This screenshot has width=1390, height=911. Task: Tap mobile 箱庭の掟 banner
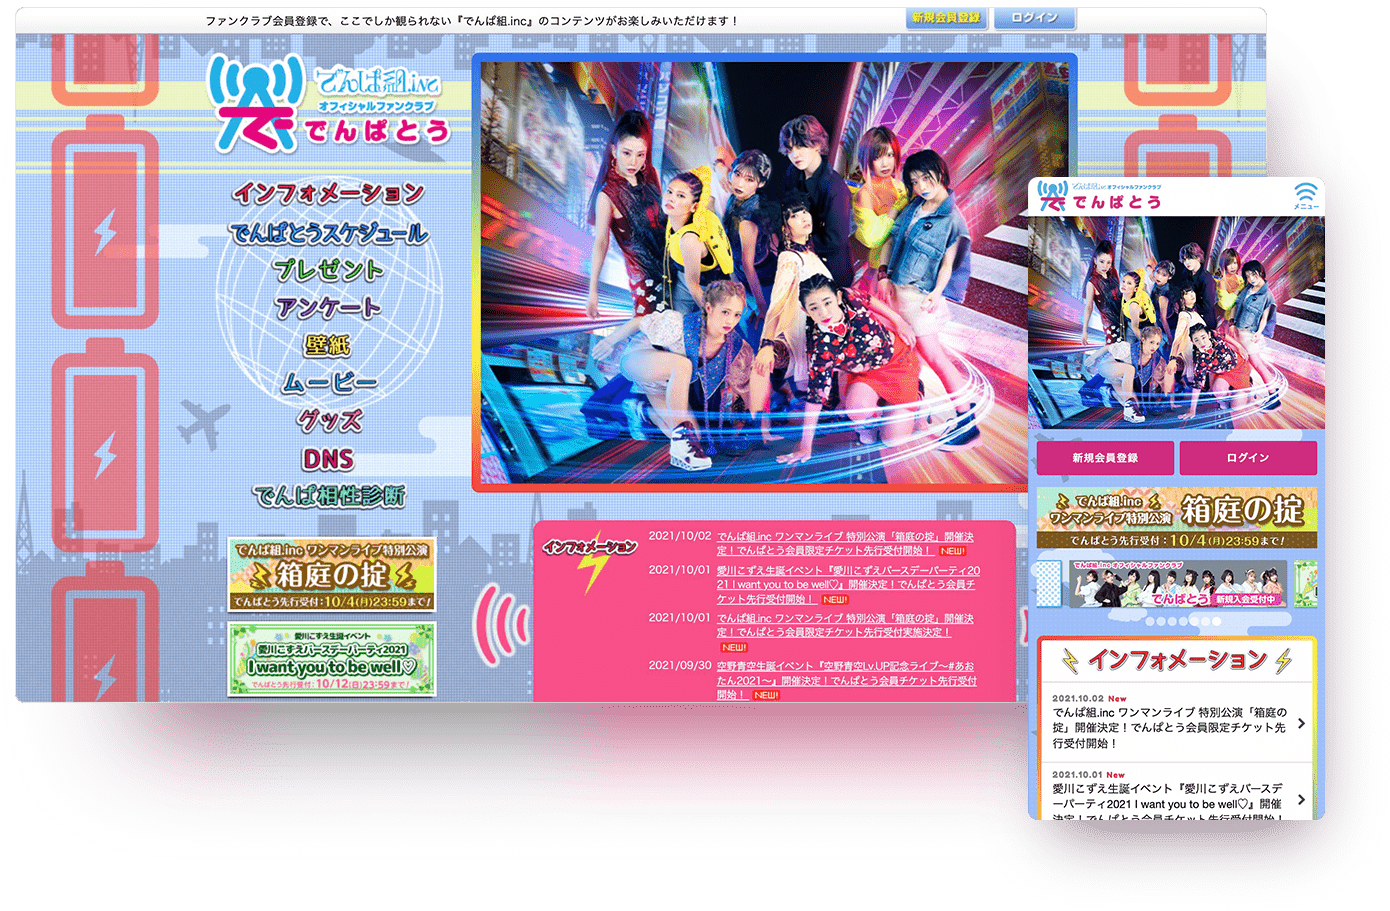[1177, 518]
